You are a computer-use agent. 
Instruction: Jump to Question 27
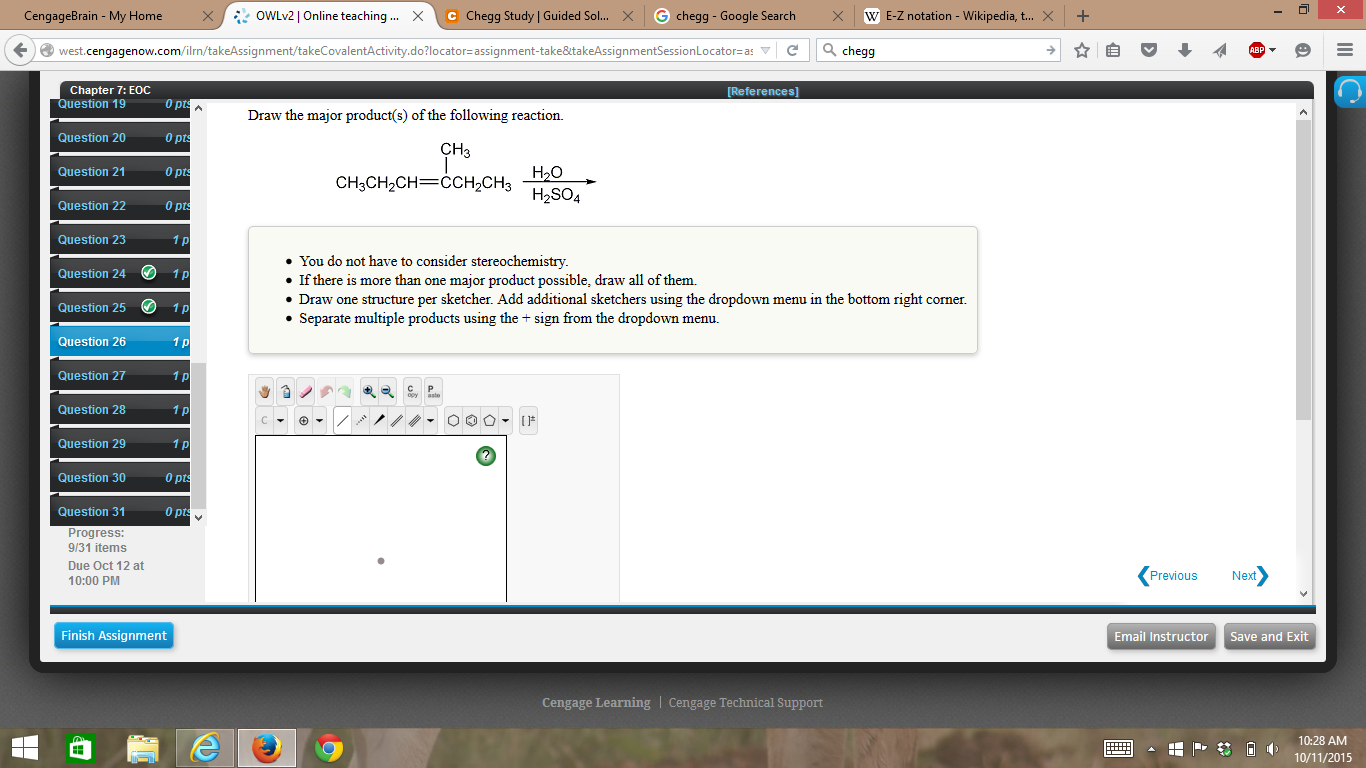point(120,376)
